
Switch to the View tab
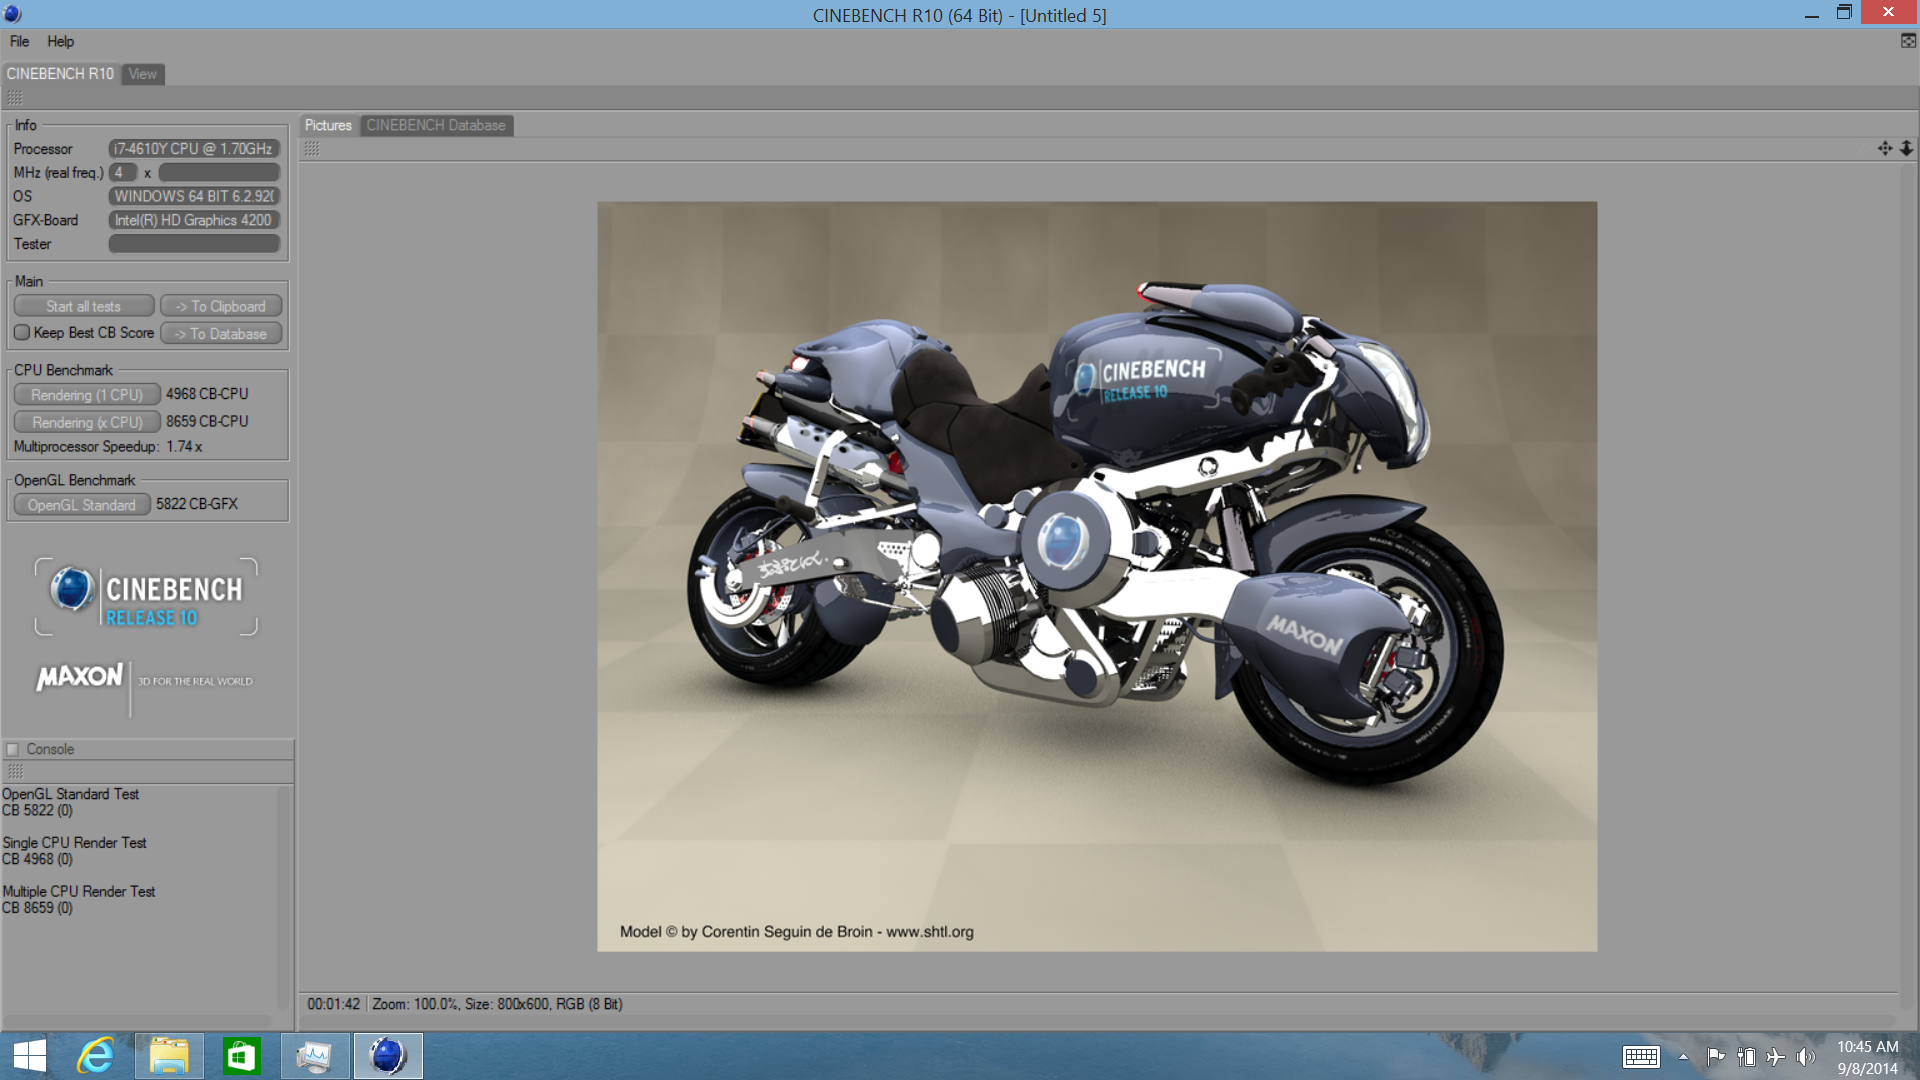click(142, 74)
